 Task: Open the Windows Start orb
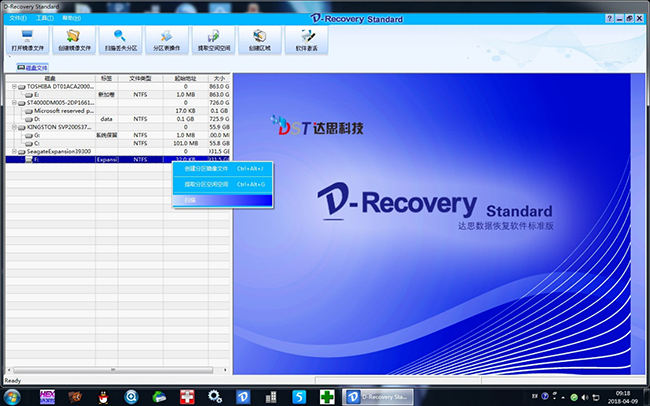tap(12, 397)
